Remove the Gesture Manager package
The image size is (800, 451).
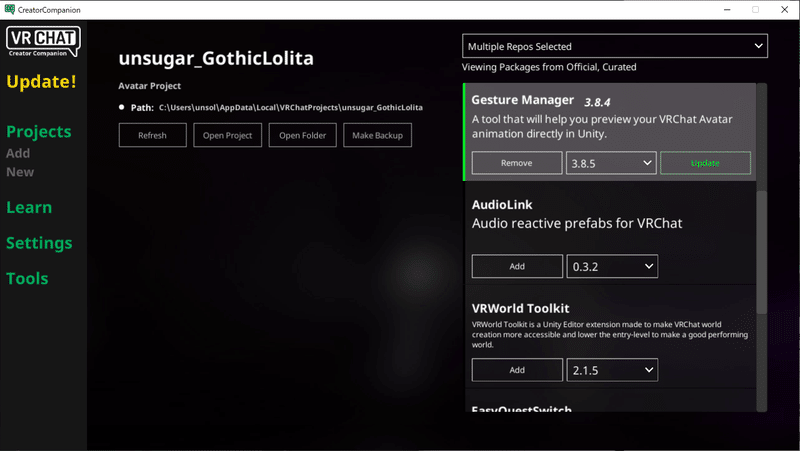(x=517, y=163)
